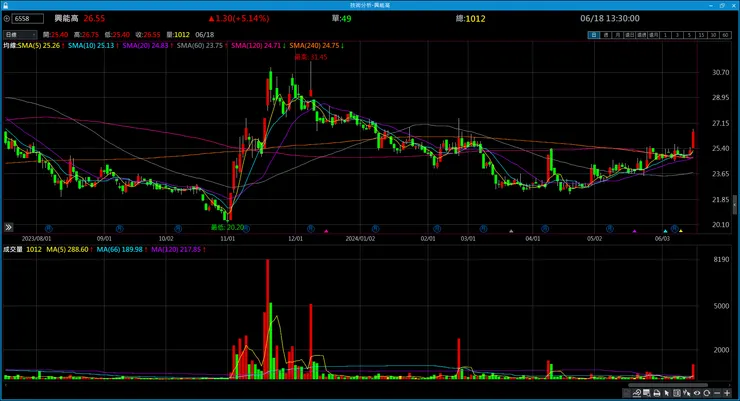
Task: Switch to 3-minute chart button
Action: pyautogui.click(x=677, y=35)
